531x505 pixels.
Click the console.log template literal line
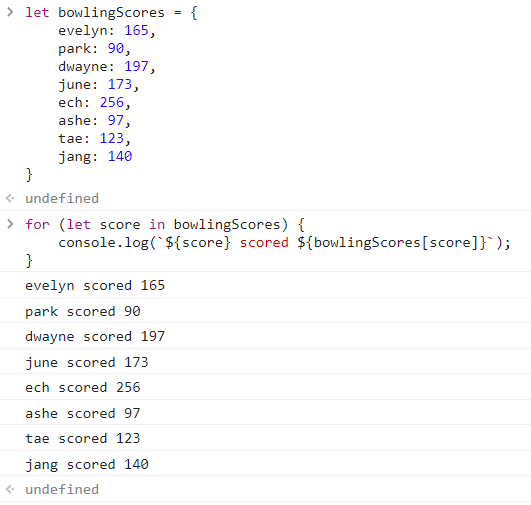coord(284,243)
